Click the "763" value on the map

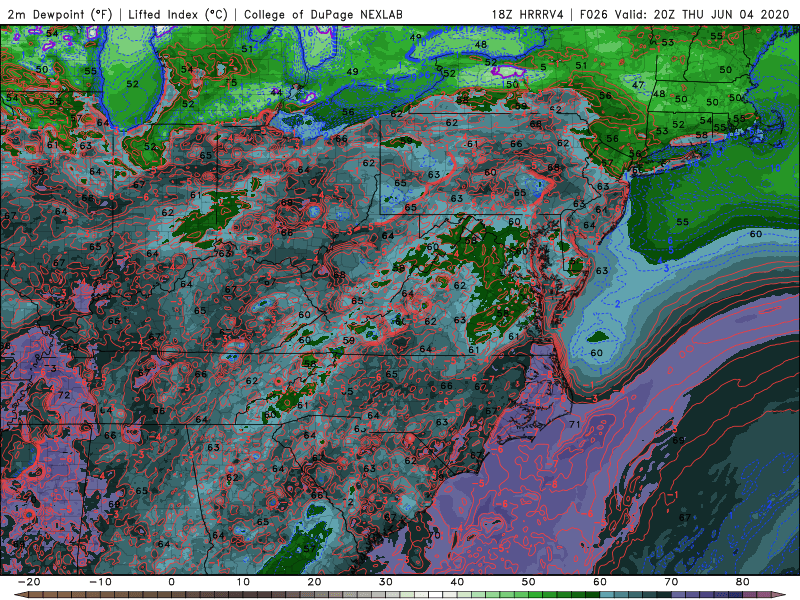click(x=223, y=254)
